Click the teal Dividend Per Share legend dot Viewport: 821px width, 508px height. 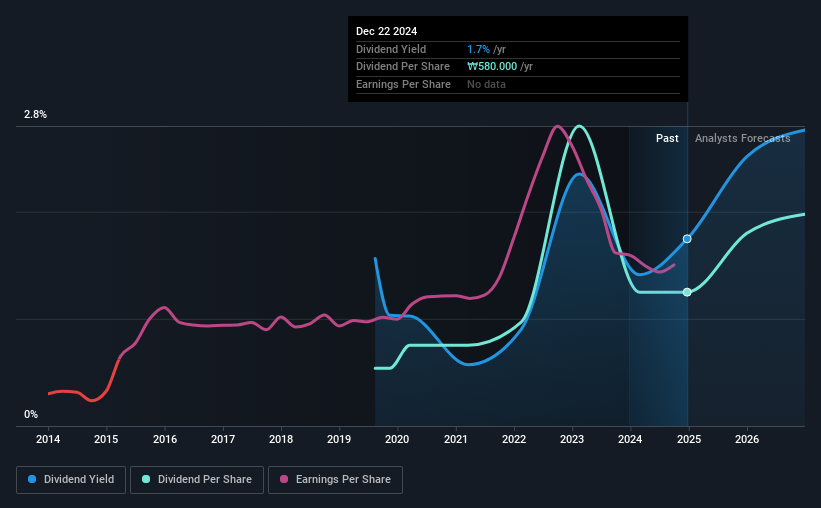point(146,479)
